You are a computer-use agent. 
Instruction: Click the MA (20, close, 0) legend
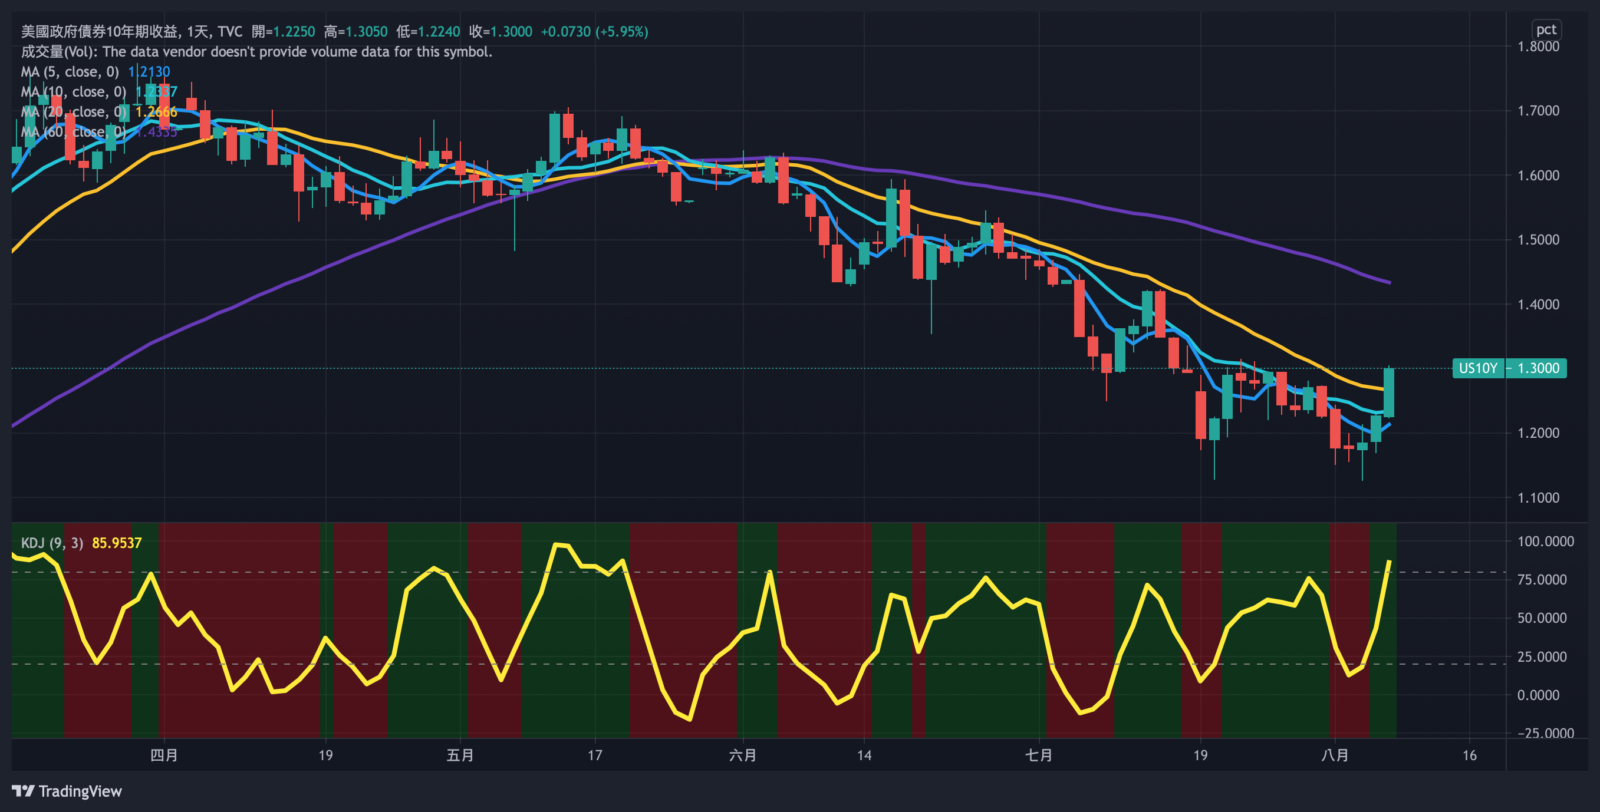73,112
